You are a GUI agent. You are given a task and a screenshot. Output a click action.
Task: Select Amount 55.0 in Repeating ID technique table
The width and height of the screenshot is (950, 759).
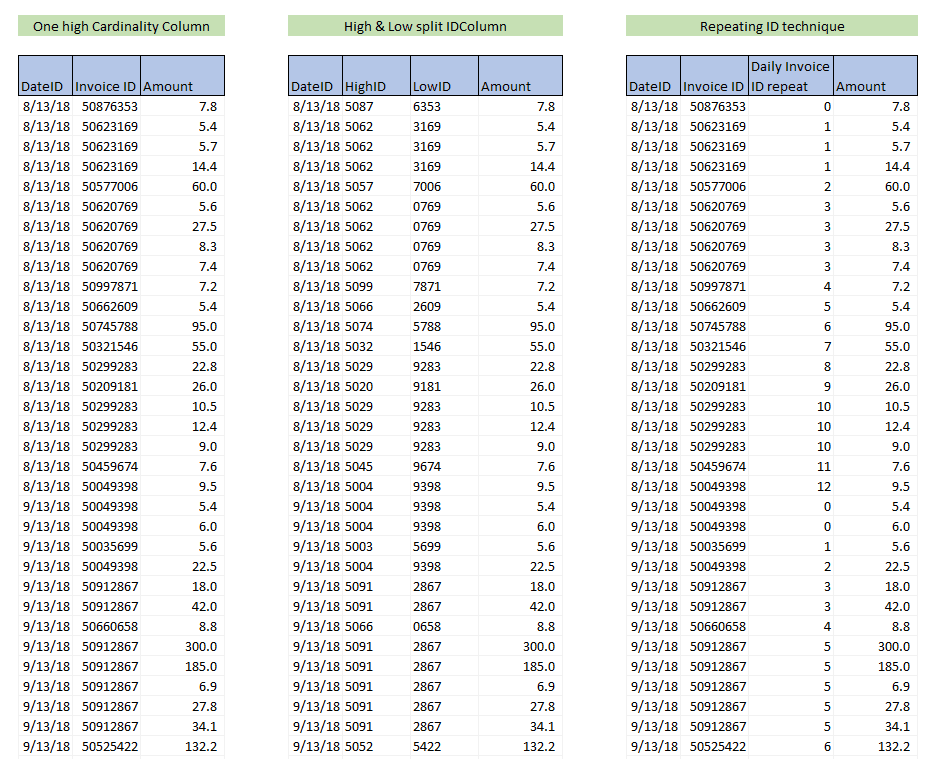click(875, 346)
